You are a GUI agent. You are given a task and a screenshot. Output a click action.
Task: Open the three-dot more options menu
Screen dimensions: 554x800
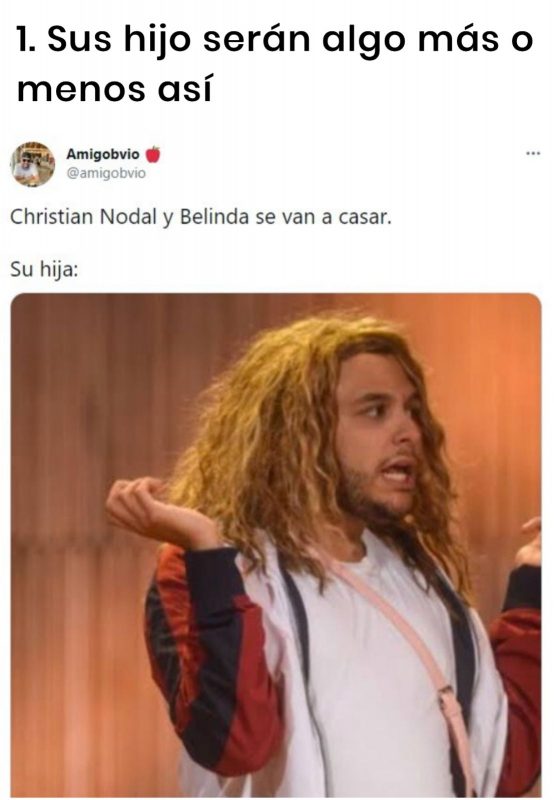[533, 153]
